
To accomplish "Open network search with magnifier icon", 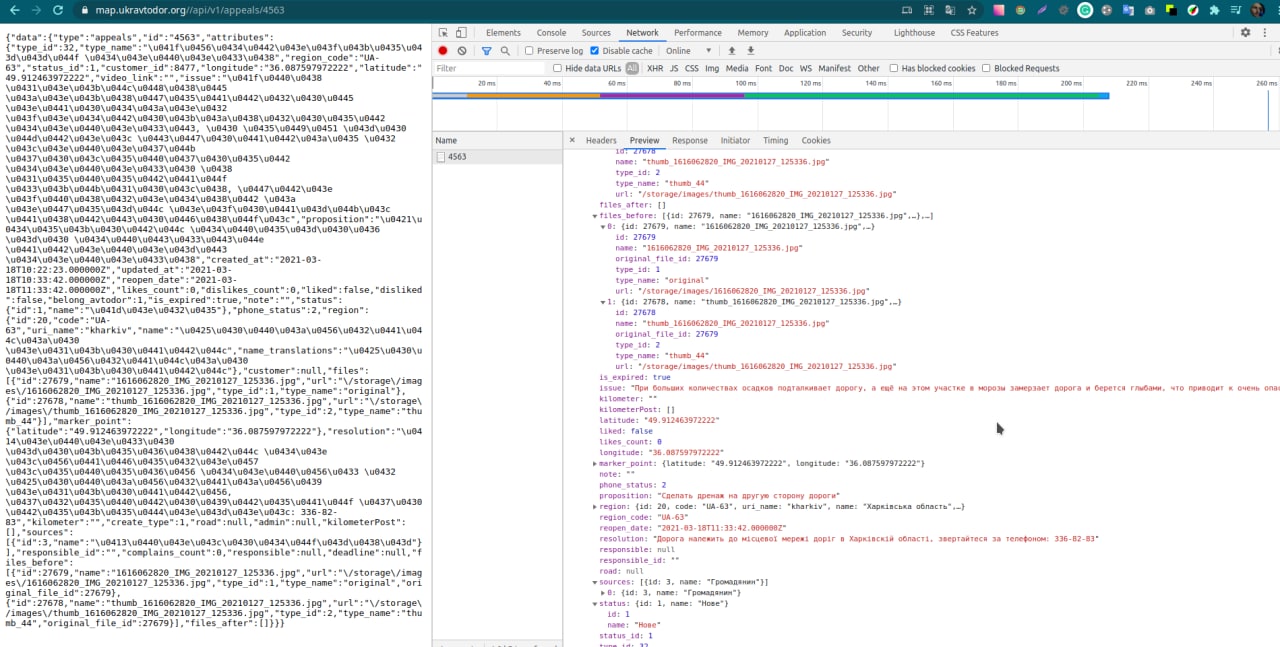I will [505, 51].
